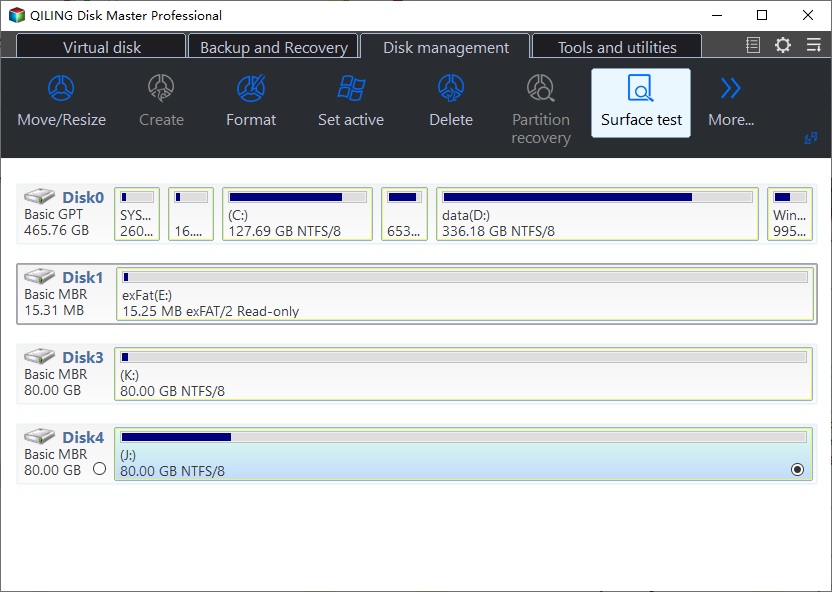Open the Partition recovery tool
The image size is (832, 592).
coord(541,88)
